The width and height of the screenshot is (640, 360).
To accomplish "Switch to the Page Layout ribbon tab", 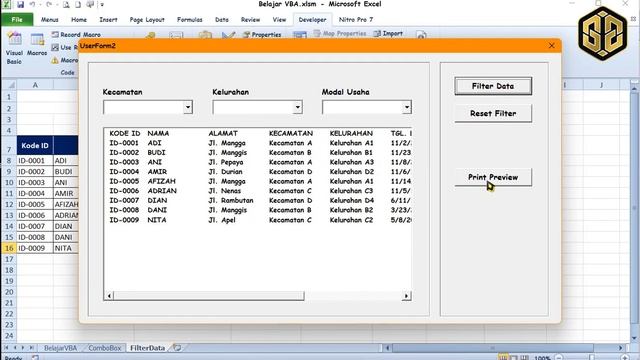I will click(x=147, y=20).
